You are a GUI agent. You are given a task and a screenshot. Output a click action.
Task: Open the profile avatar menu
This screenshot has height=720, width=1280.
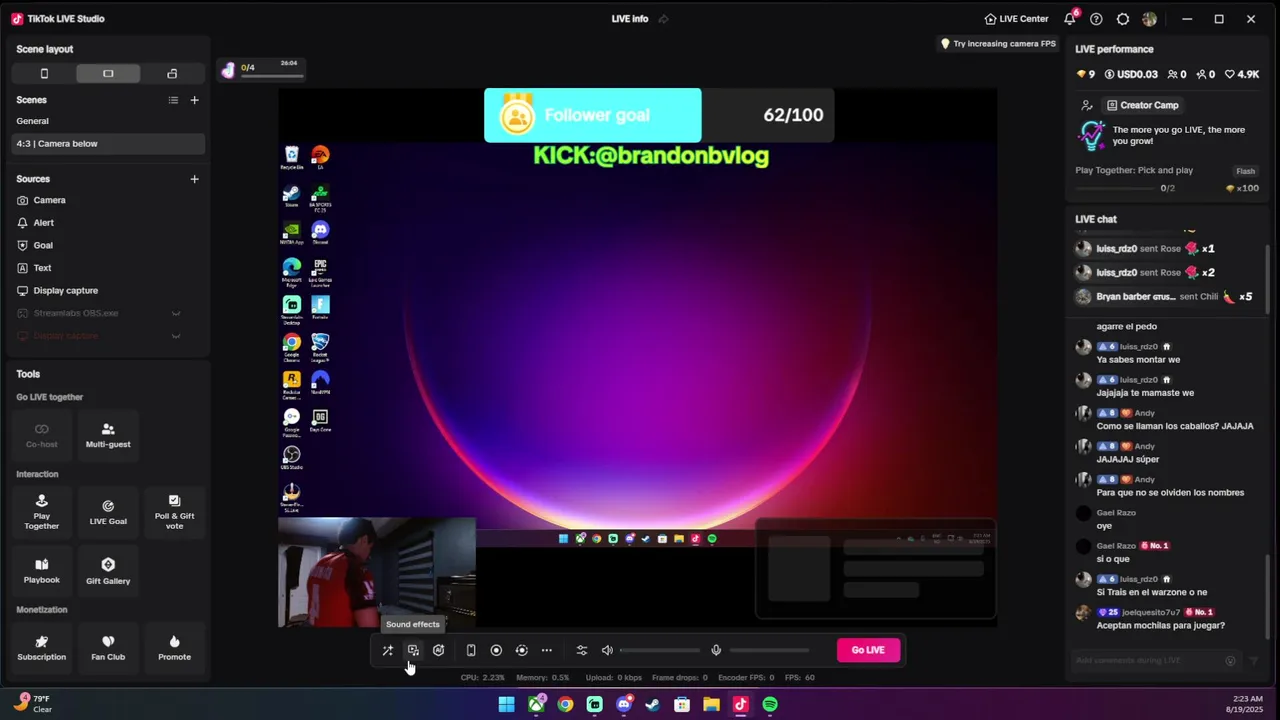point(1149,19)
